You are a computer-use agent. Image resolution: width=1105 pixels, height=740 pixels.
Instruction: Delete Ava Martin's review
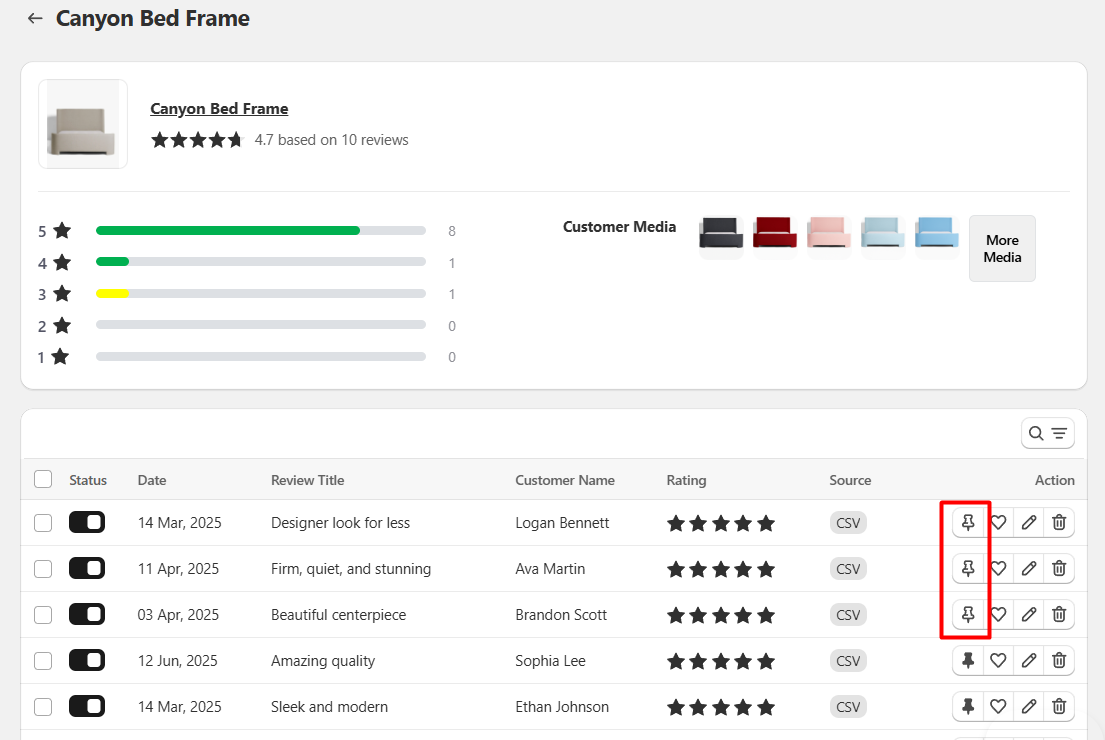point(1059,569)
